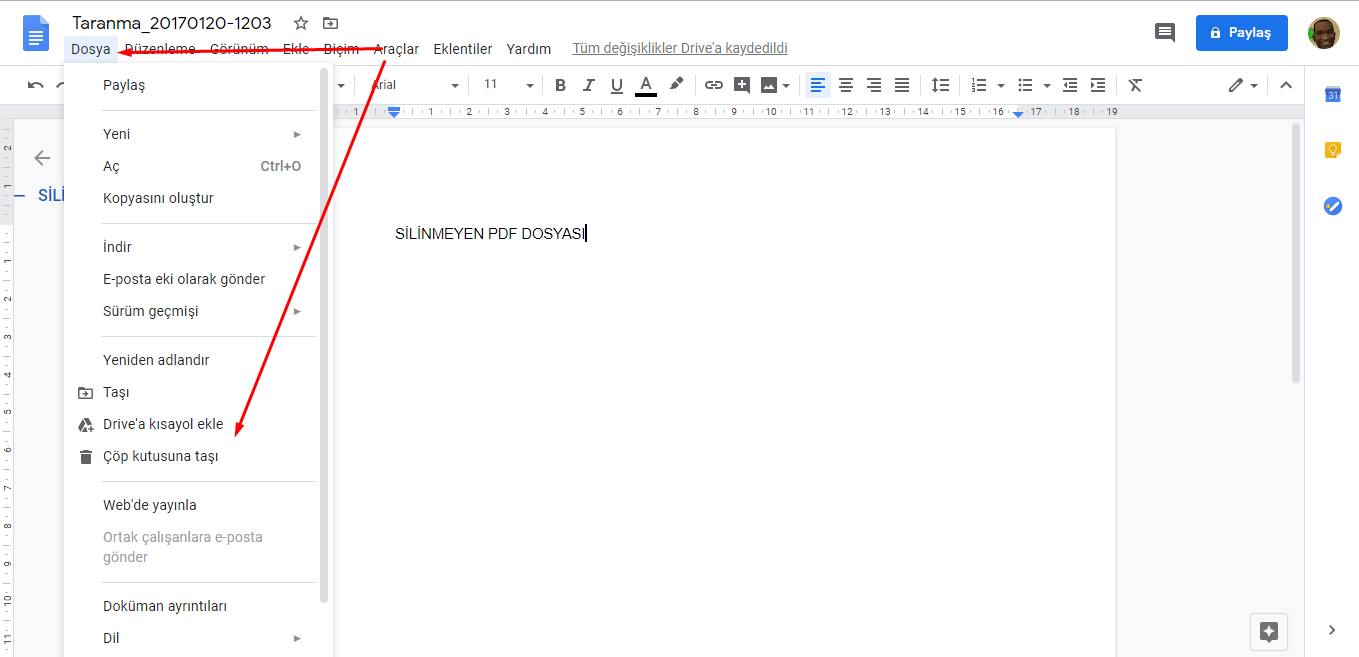Collapse the side panel with the right chevron
Image resolution: width=1359 pixels, height=657 pixels.
(x=1332, y=630)
